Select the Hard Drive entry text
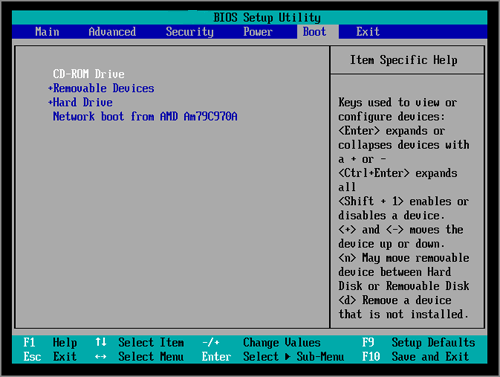 pos(83,102)
